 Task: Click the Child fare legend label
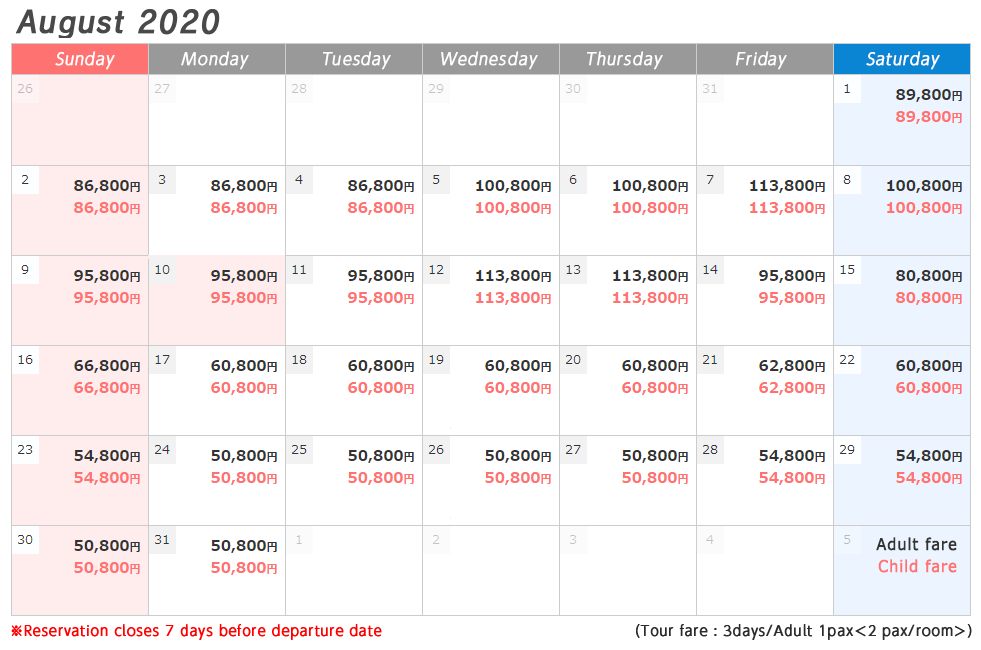tap(917, 566)
